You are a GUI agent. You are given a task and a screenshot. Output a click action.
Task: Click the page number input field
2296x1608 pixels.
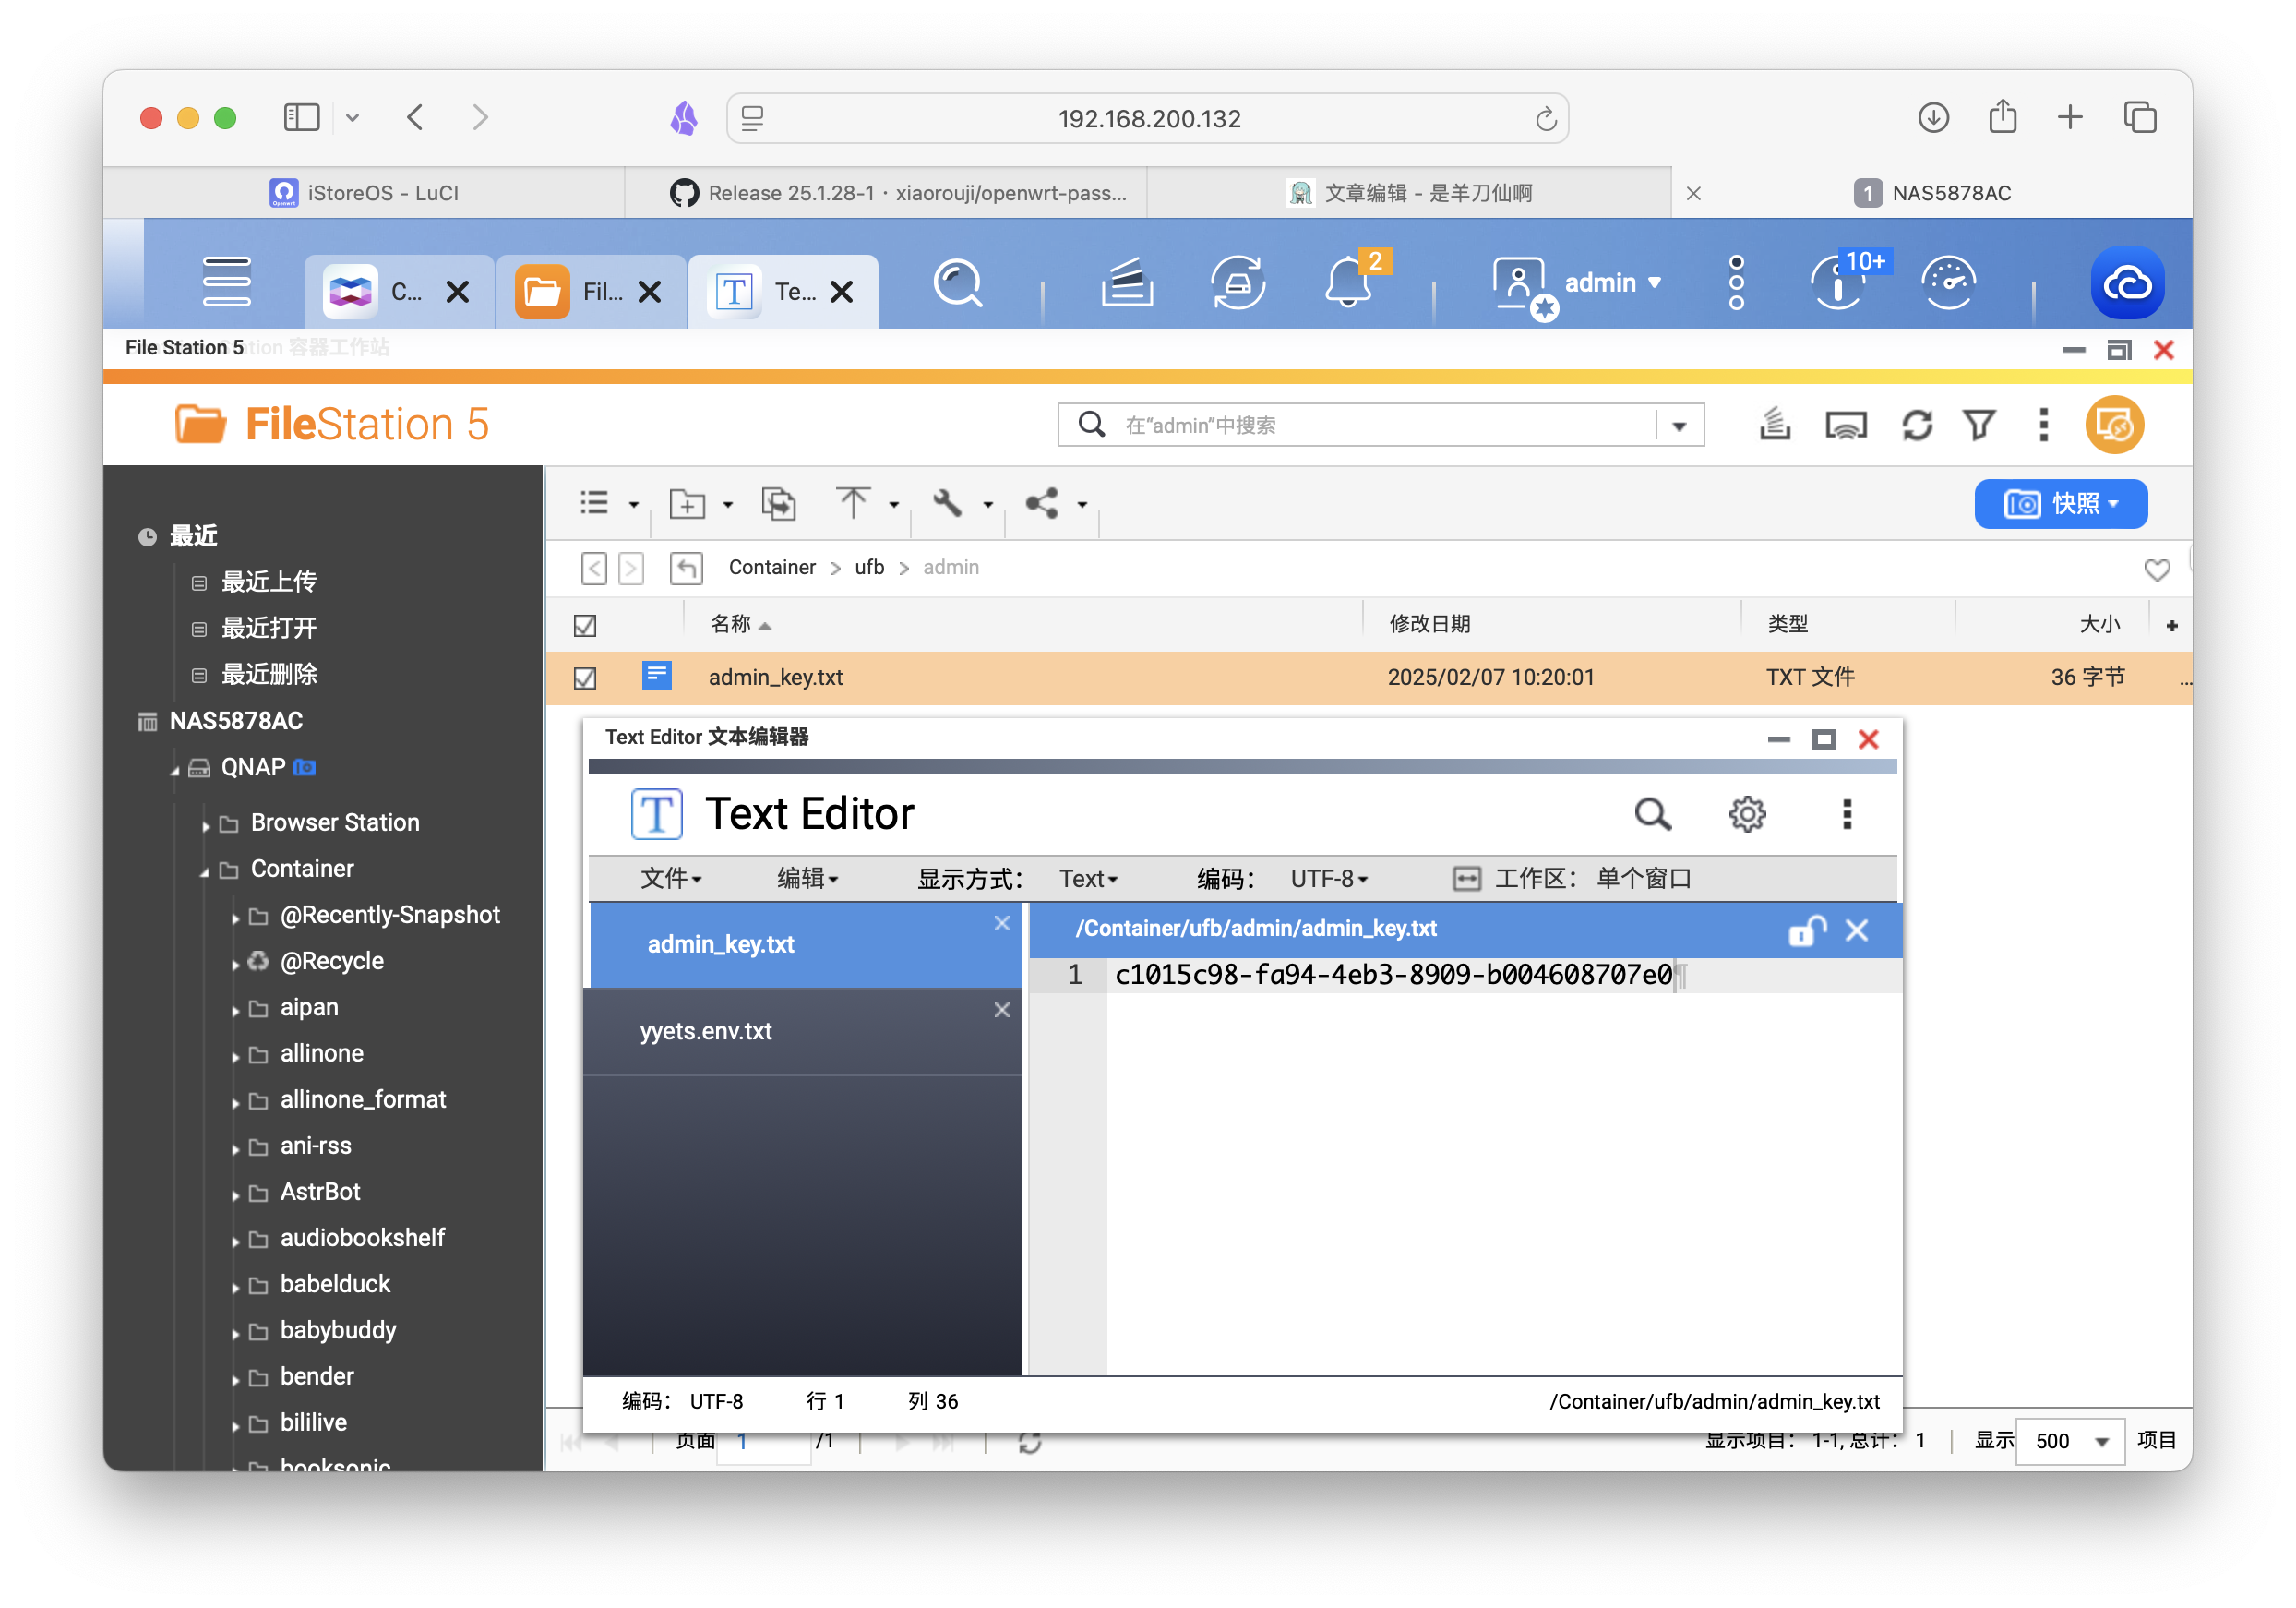coord(765,1441)
